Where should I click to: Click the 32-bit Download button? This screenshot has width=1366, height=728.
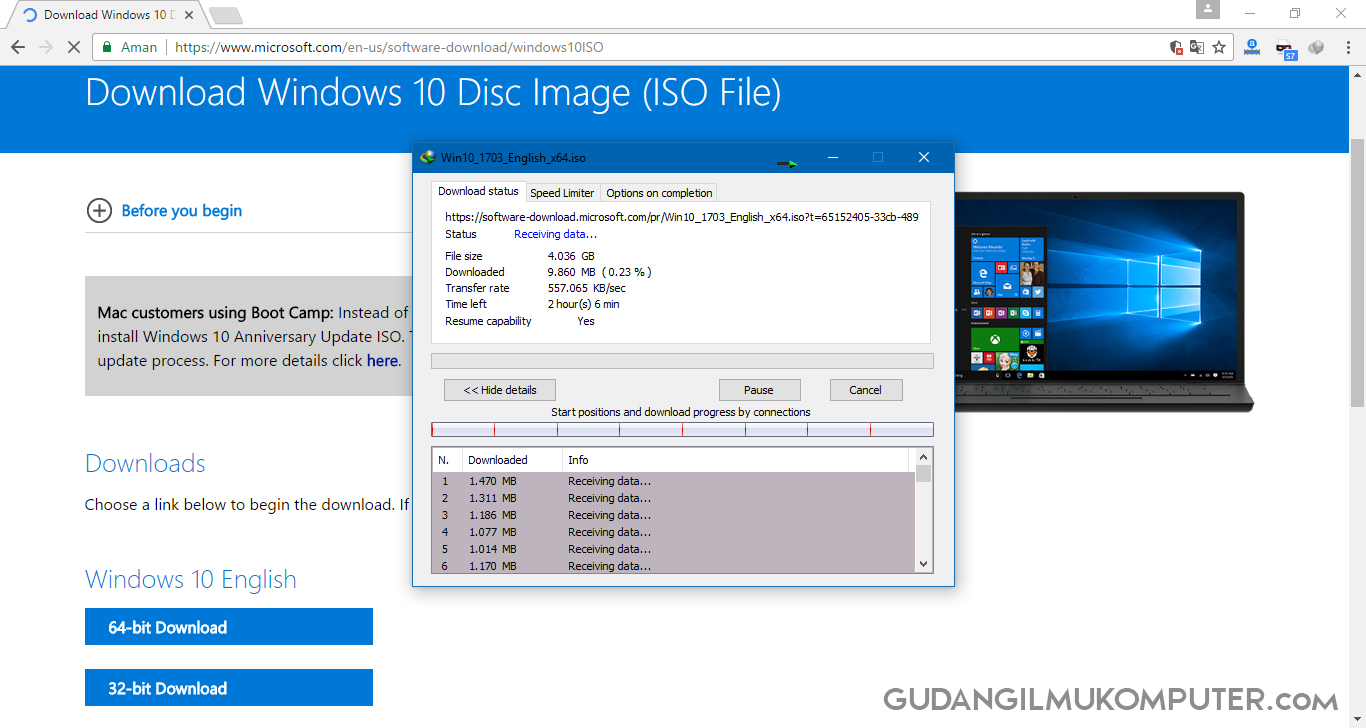(x=229, y=688)
